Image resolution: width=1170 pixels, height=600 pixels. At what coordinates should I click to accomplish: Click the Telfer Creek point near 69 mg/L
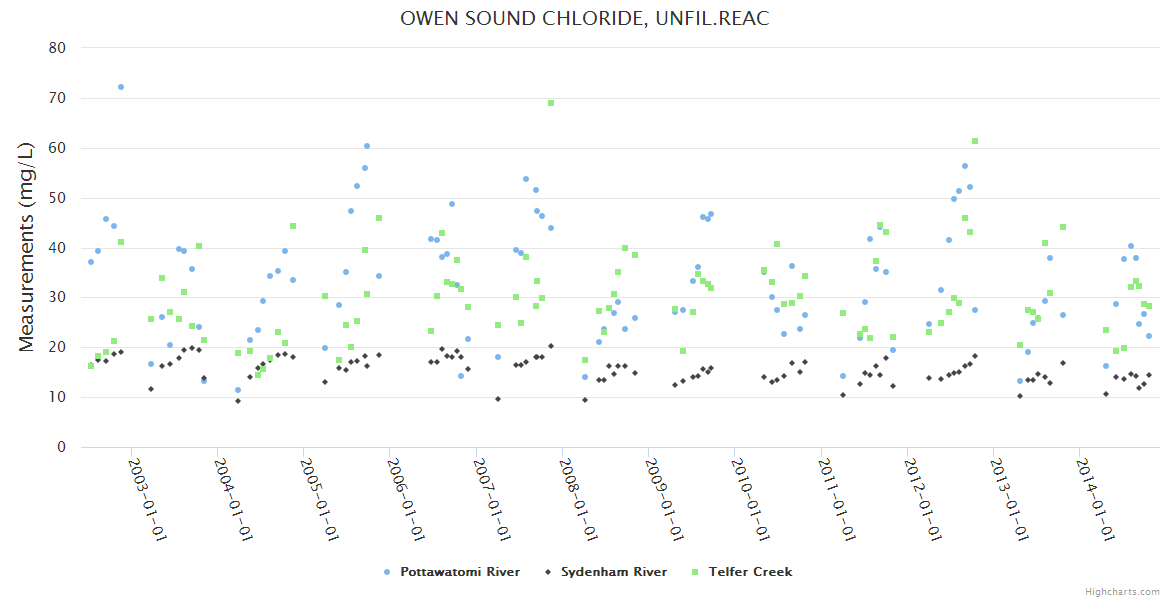(551, 103)
